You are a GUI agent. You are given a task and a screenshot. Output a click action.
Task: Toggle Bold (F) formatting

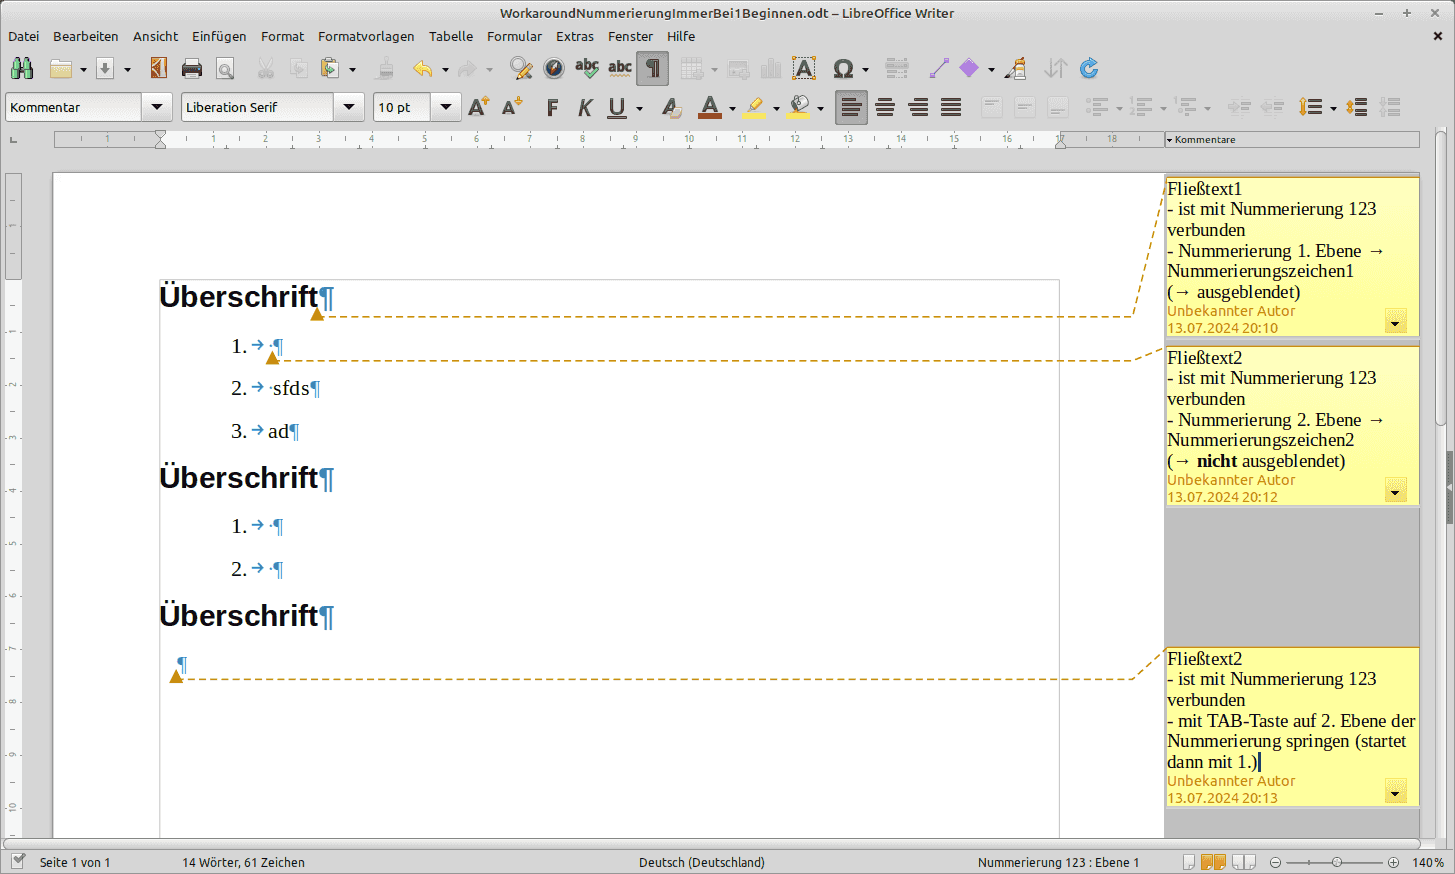pyautogui.click(x=552, y=107)
